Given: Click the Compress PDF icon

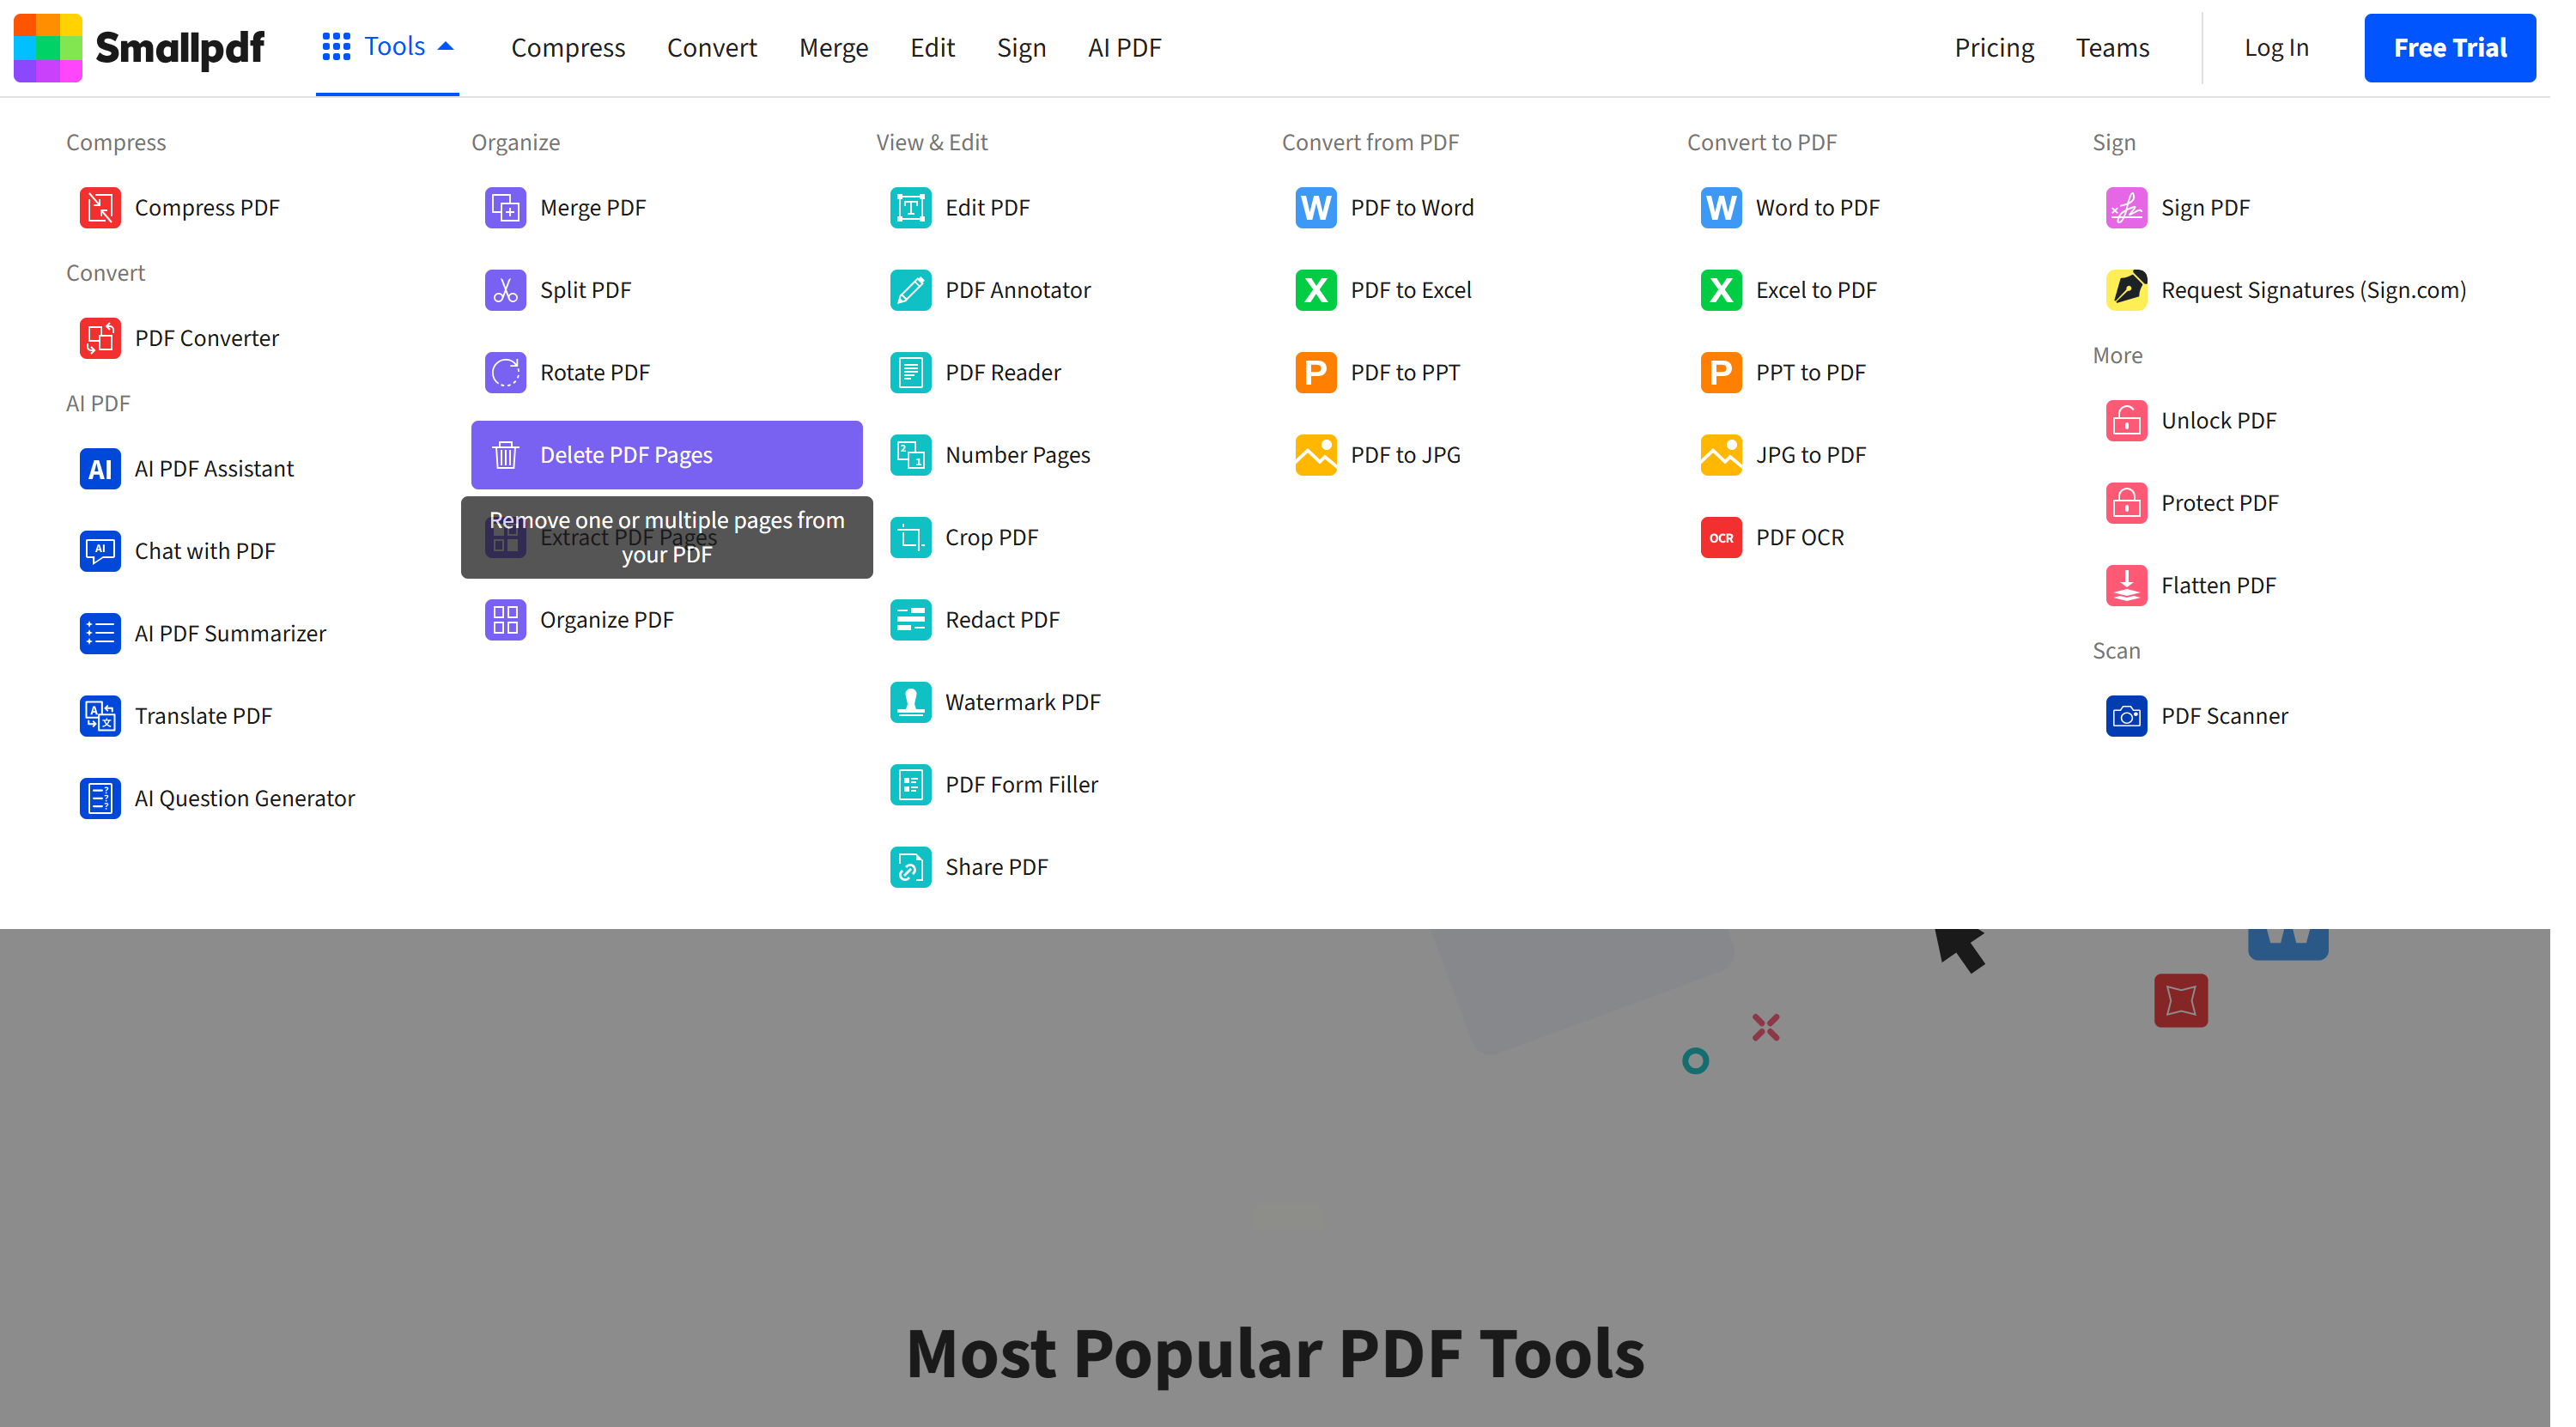Looking at the screenshot, I should pos(100,208).
